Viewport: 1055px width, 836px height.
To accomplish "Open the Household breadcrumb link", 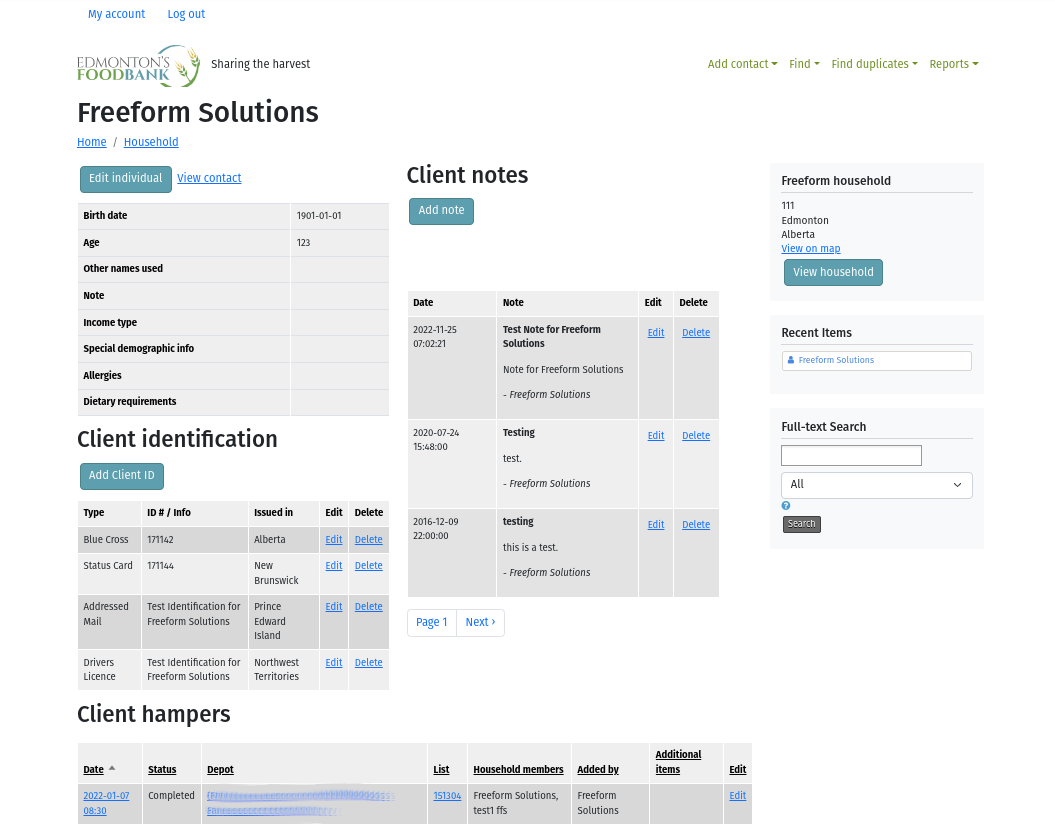I will pyautogui.click(x=151, y=143).
